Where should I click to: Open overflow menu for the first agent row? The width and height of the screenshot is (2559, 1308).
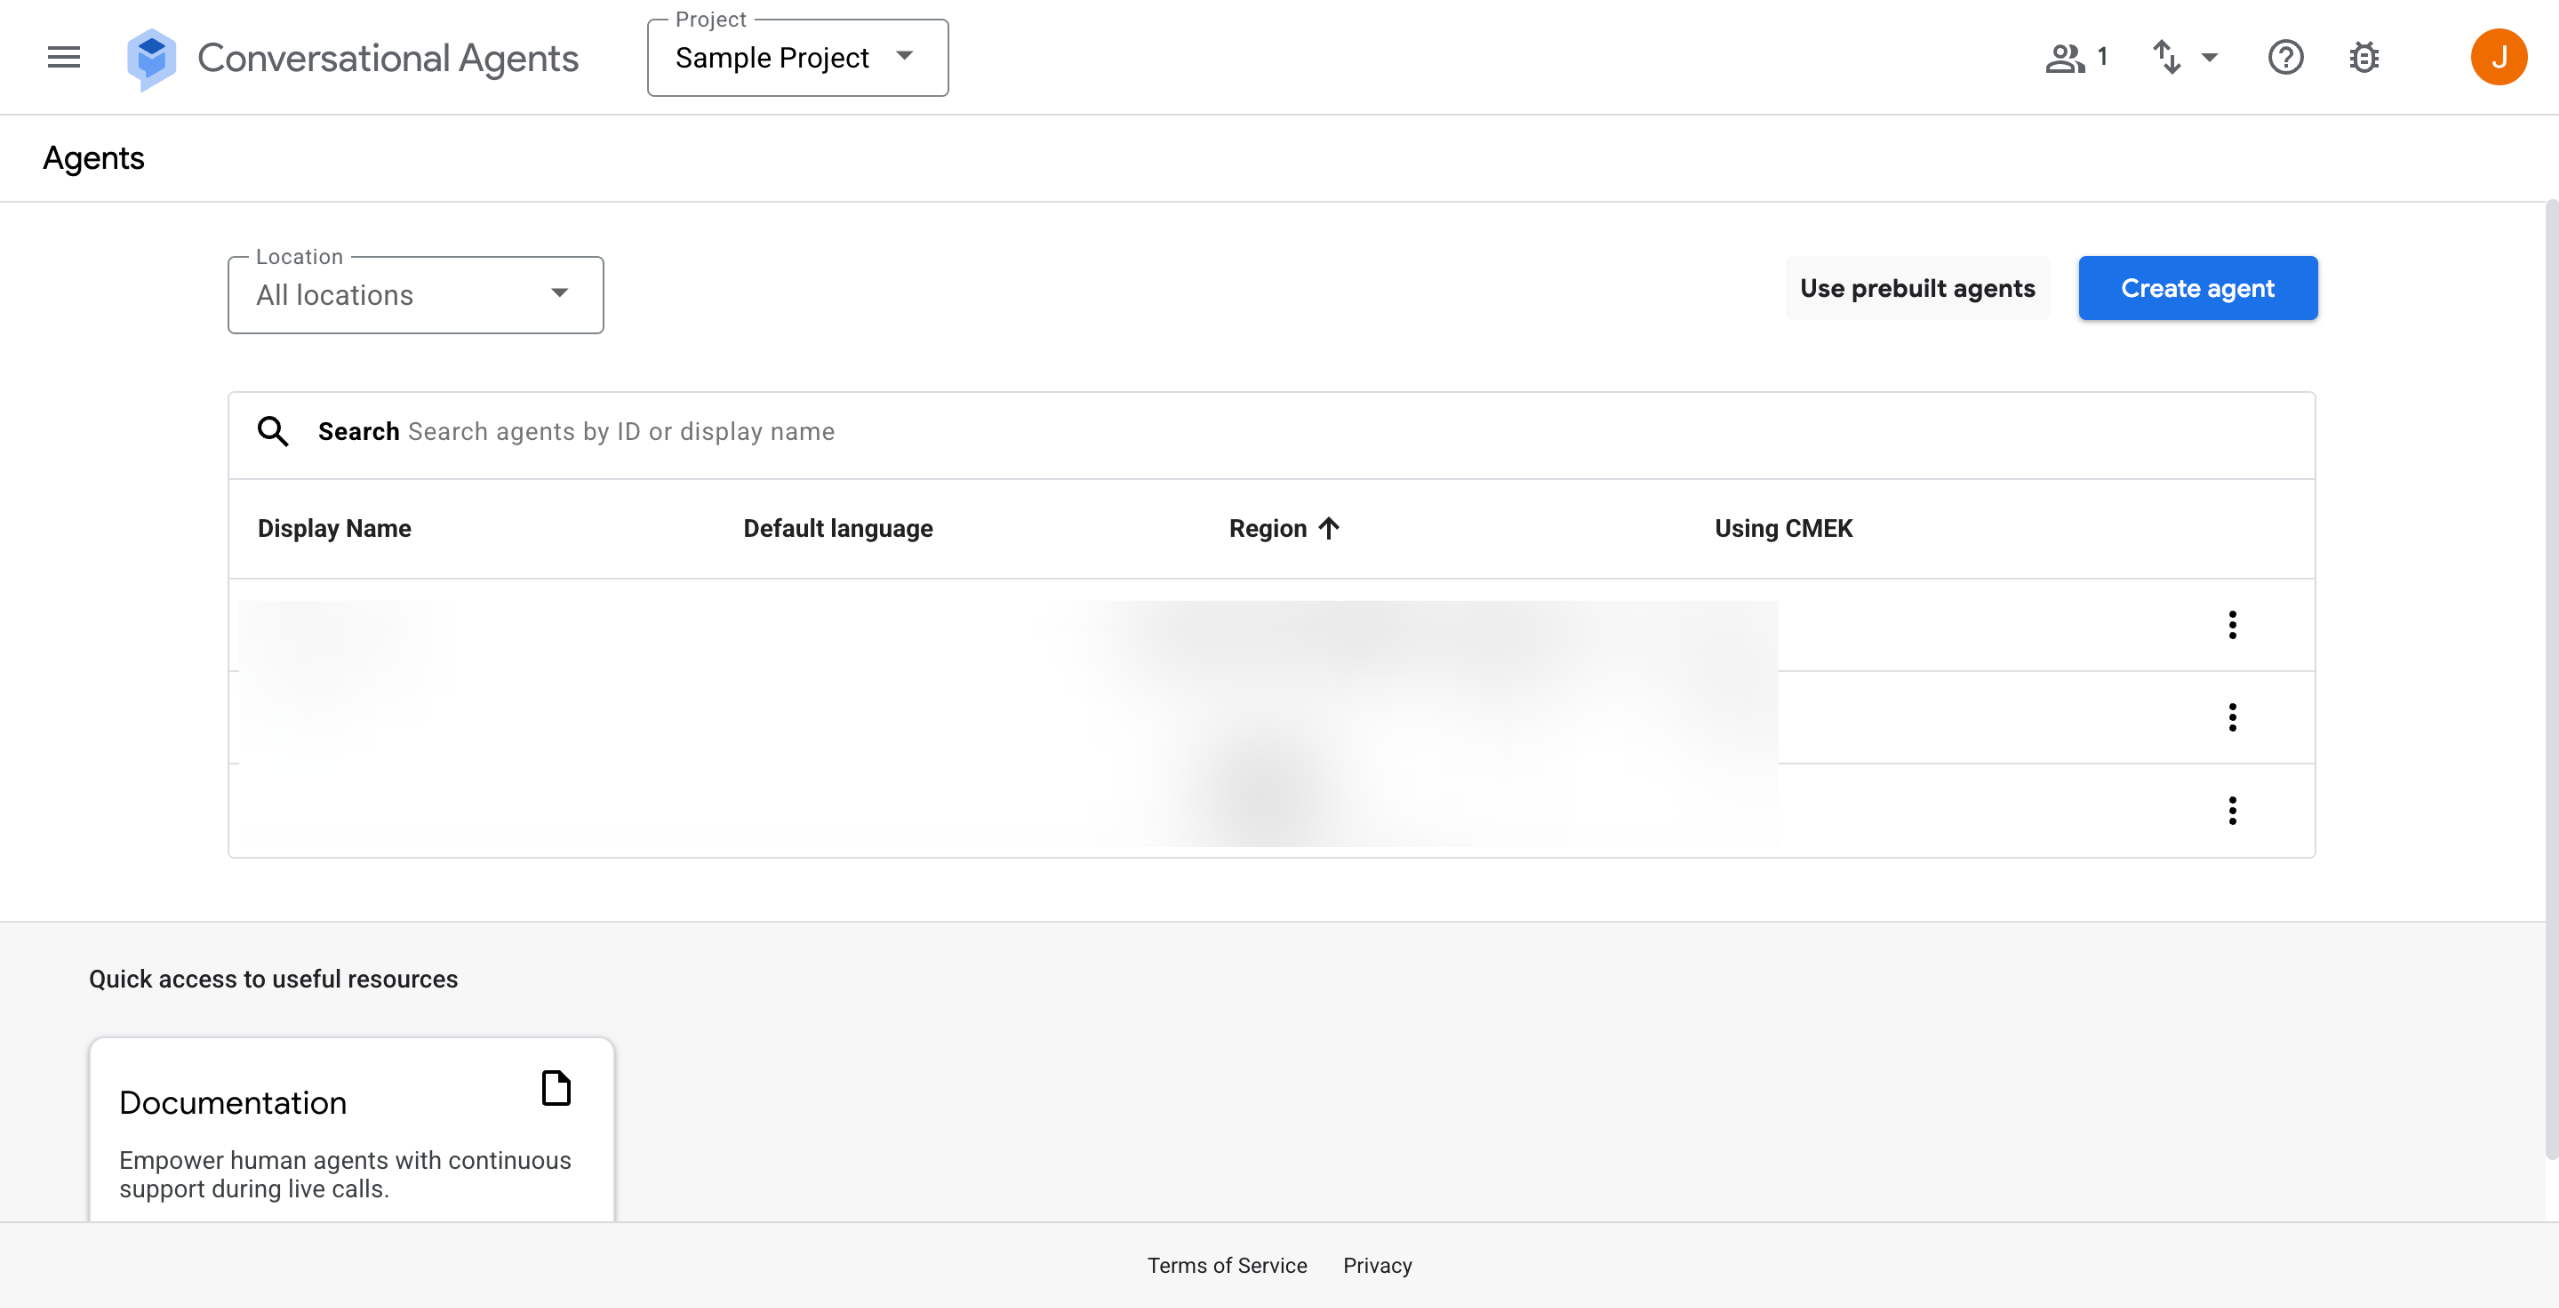[x=2233, y=625]
